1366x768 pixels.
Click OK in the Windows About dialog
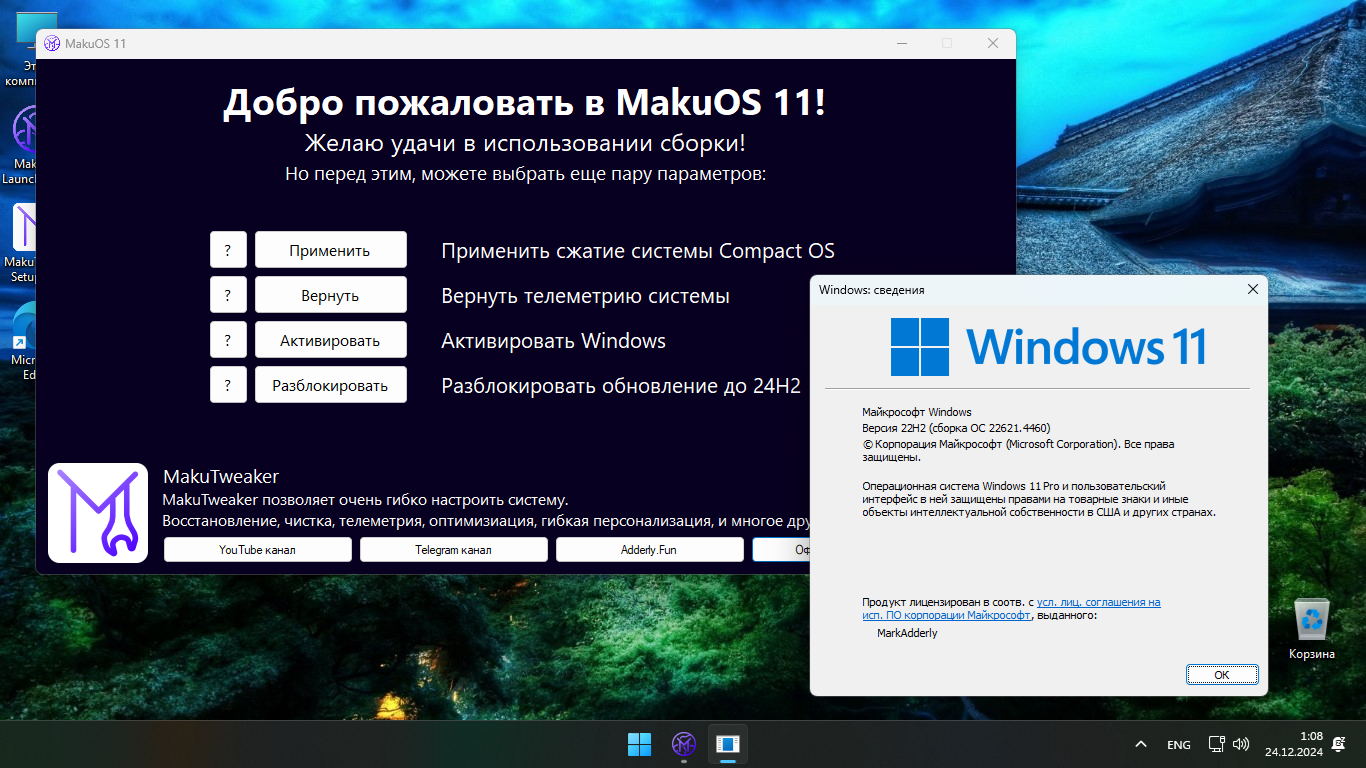(1222, 675)
